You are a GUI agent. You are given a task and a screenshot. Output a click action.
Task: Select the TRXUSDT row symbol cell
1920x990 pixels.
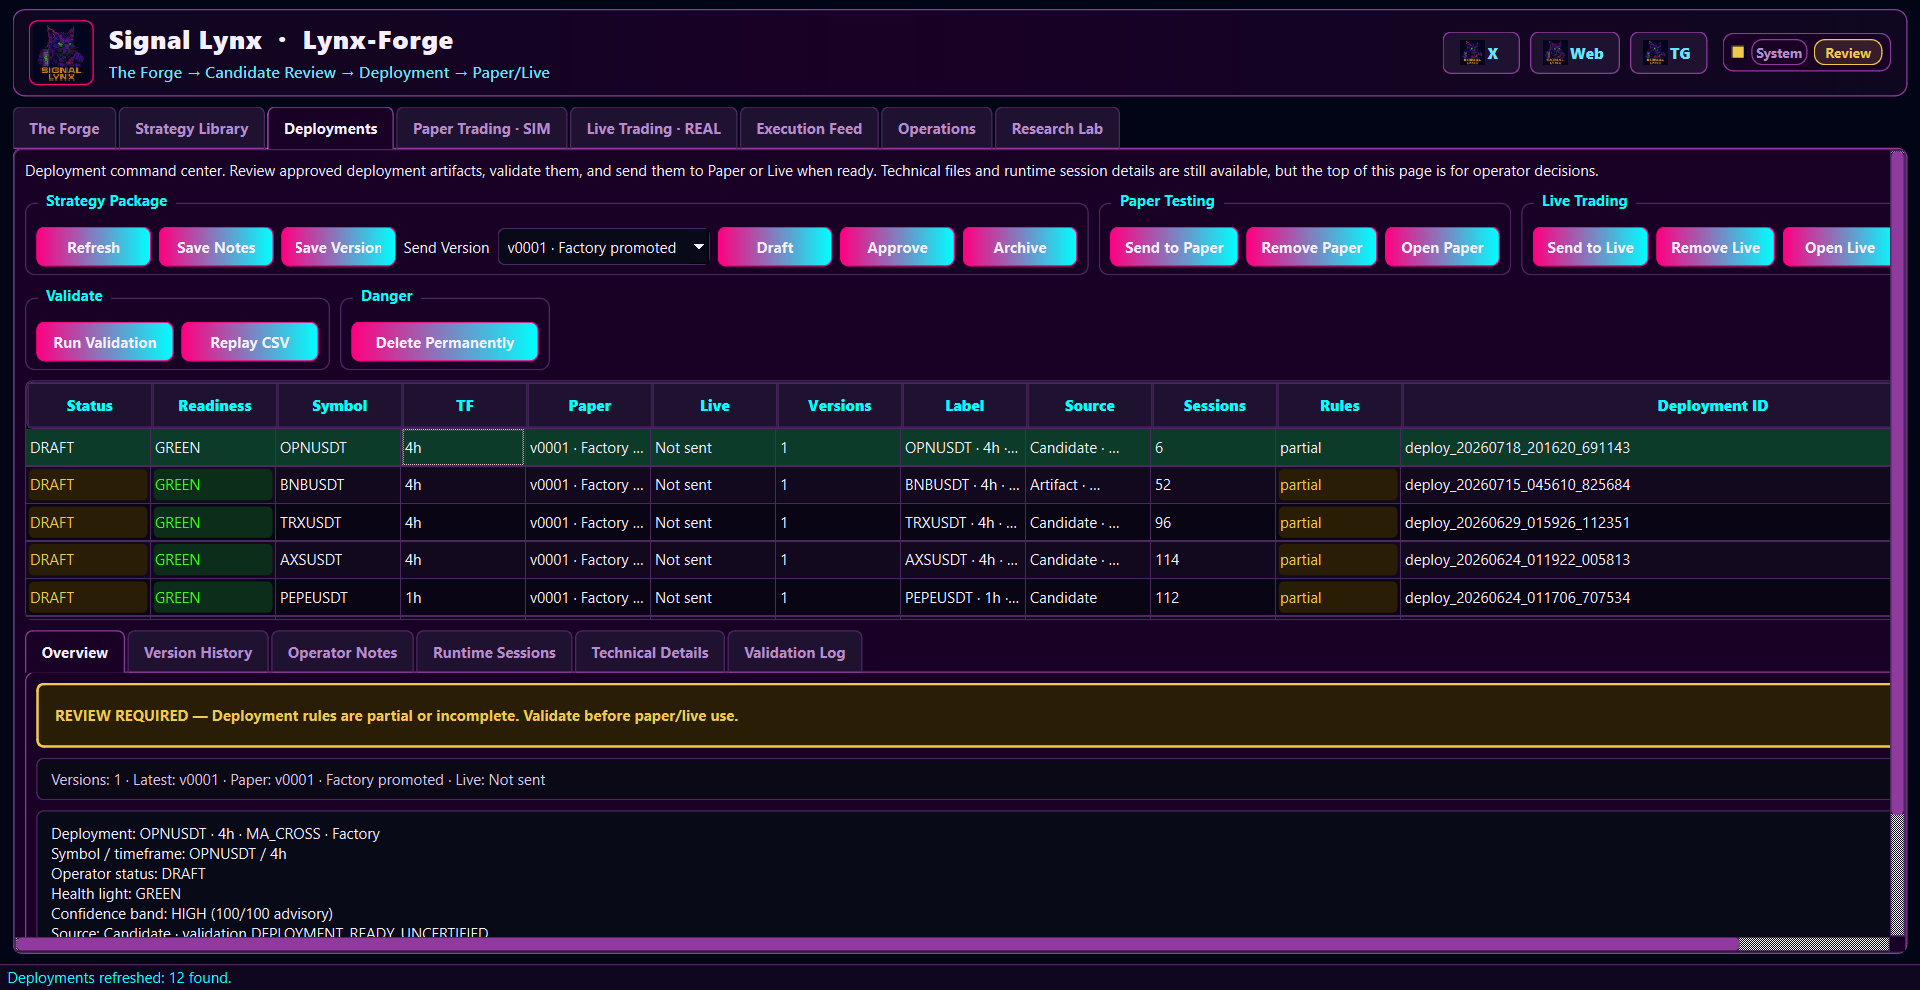(x=338, y=523)
